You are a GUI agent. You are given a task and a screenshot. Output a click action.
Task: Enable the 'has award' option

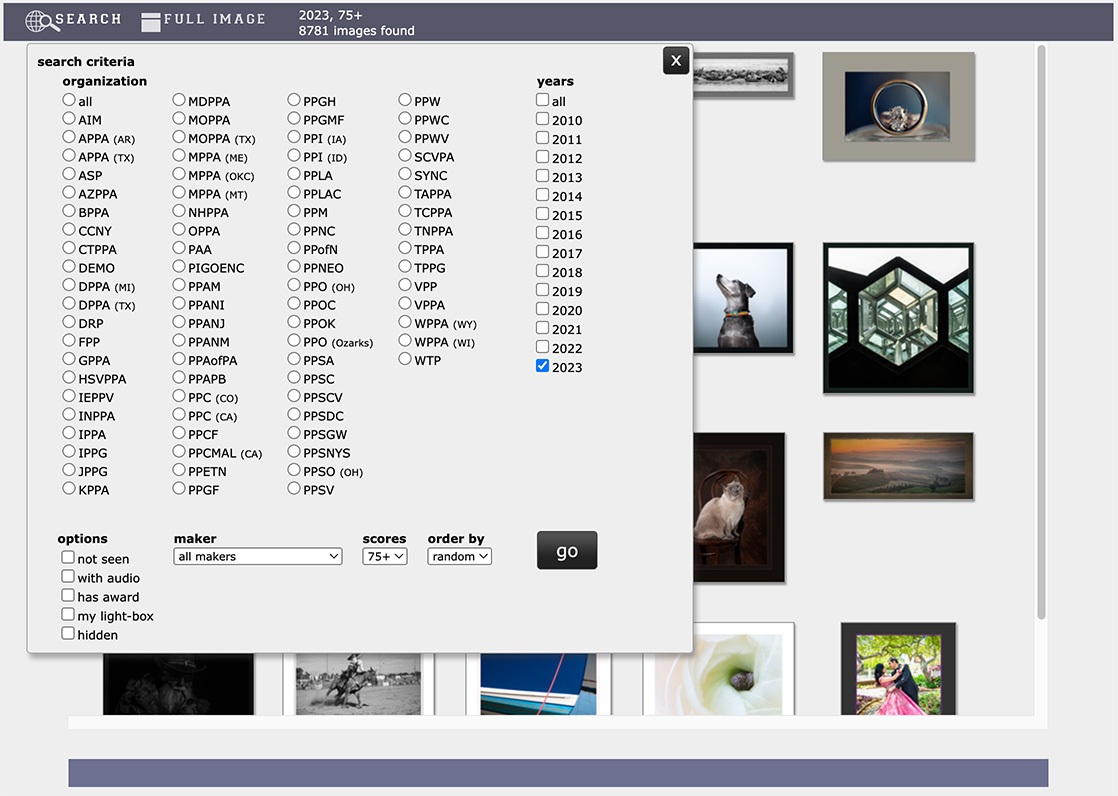(68, 596)
